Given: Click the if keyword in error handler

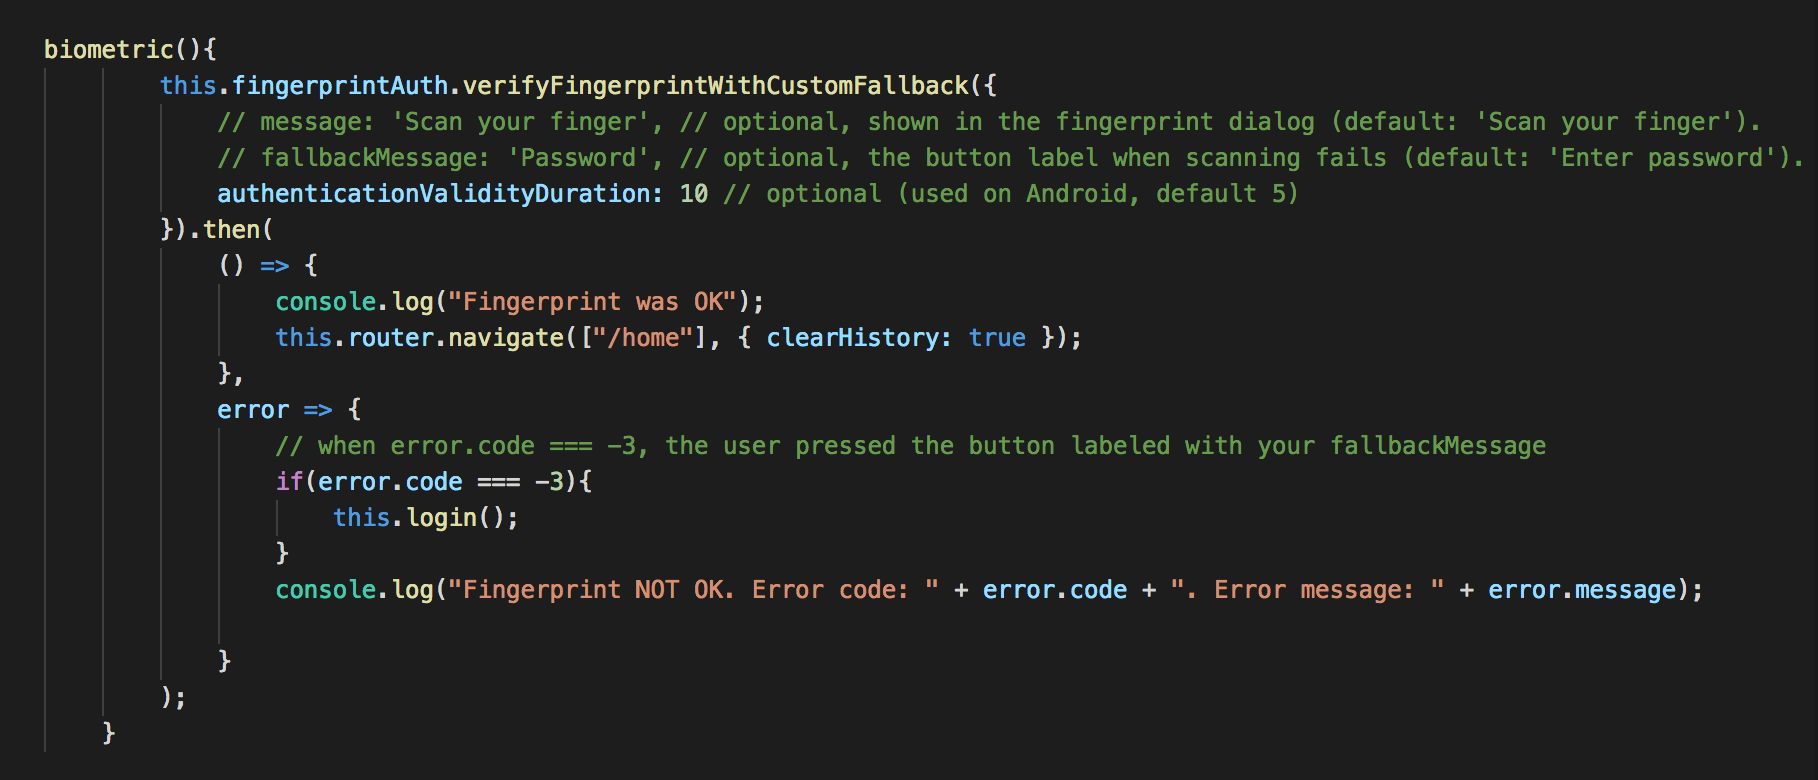Looking at the screenshot, I should pyautogui.click(x=289, y=481).
